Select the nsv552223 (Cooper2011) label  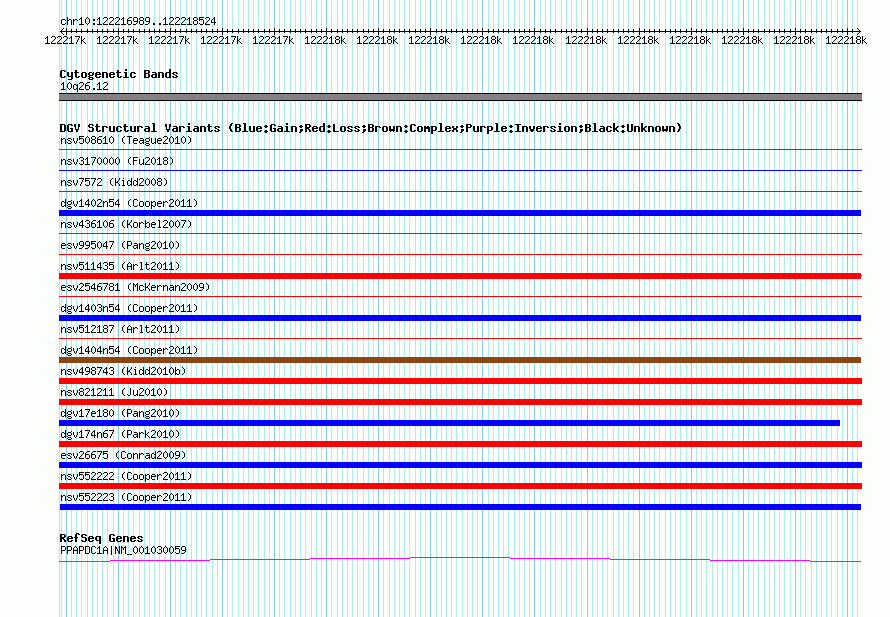tap(126, 497)
